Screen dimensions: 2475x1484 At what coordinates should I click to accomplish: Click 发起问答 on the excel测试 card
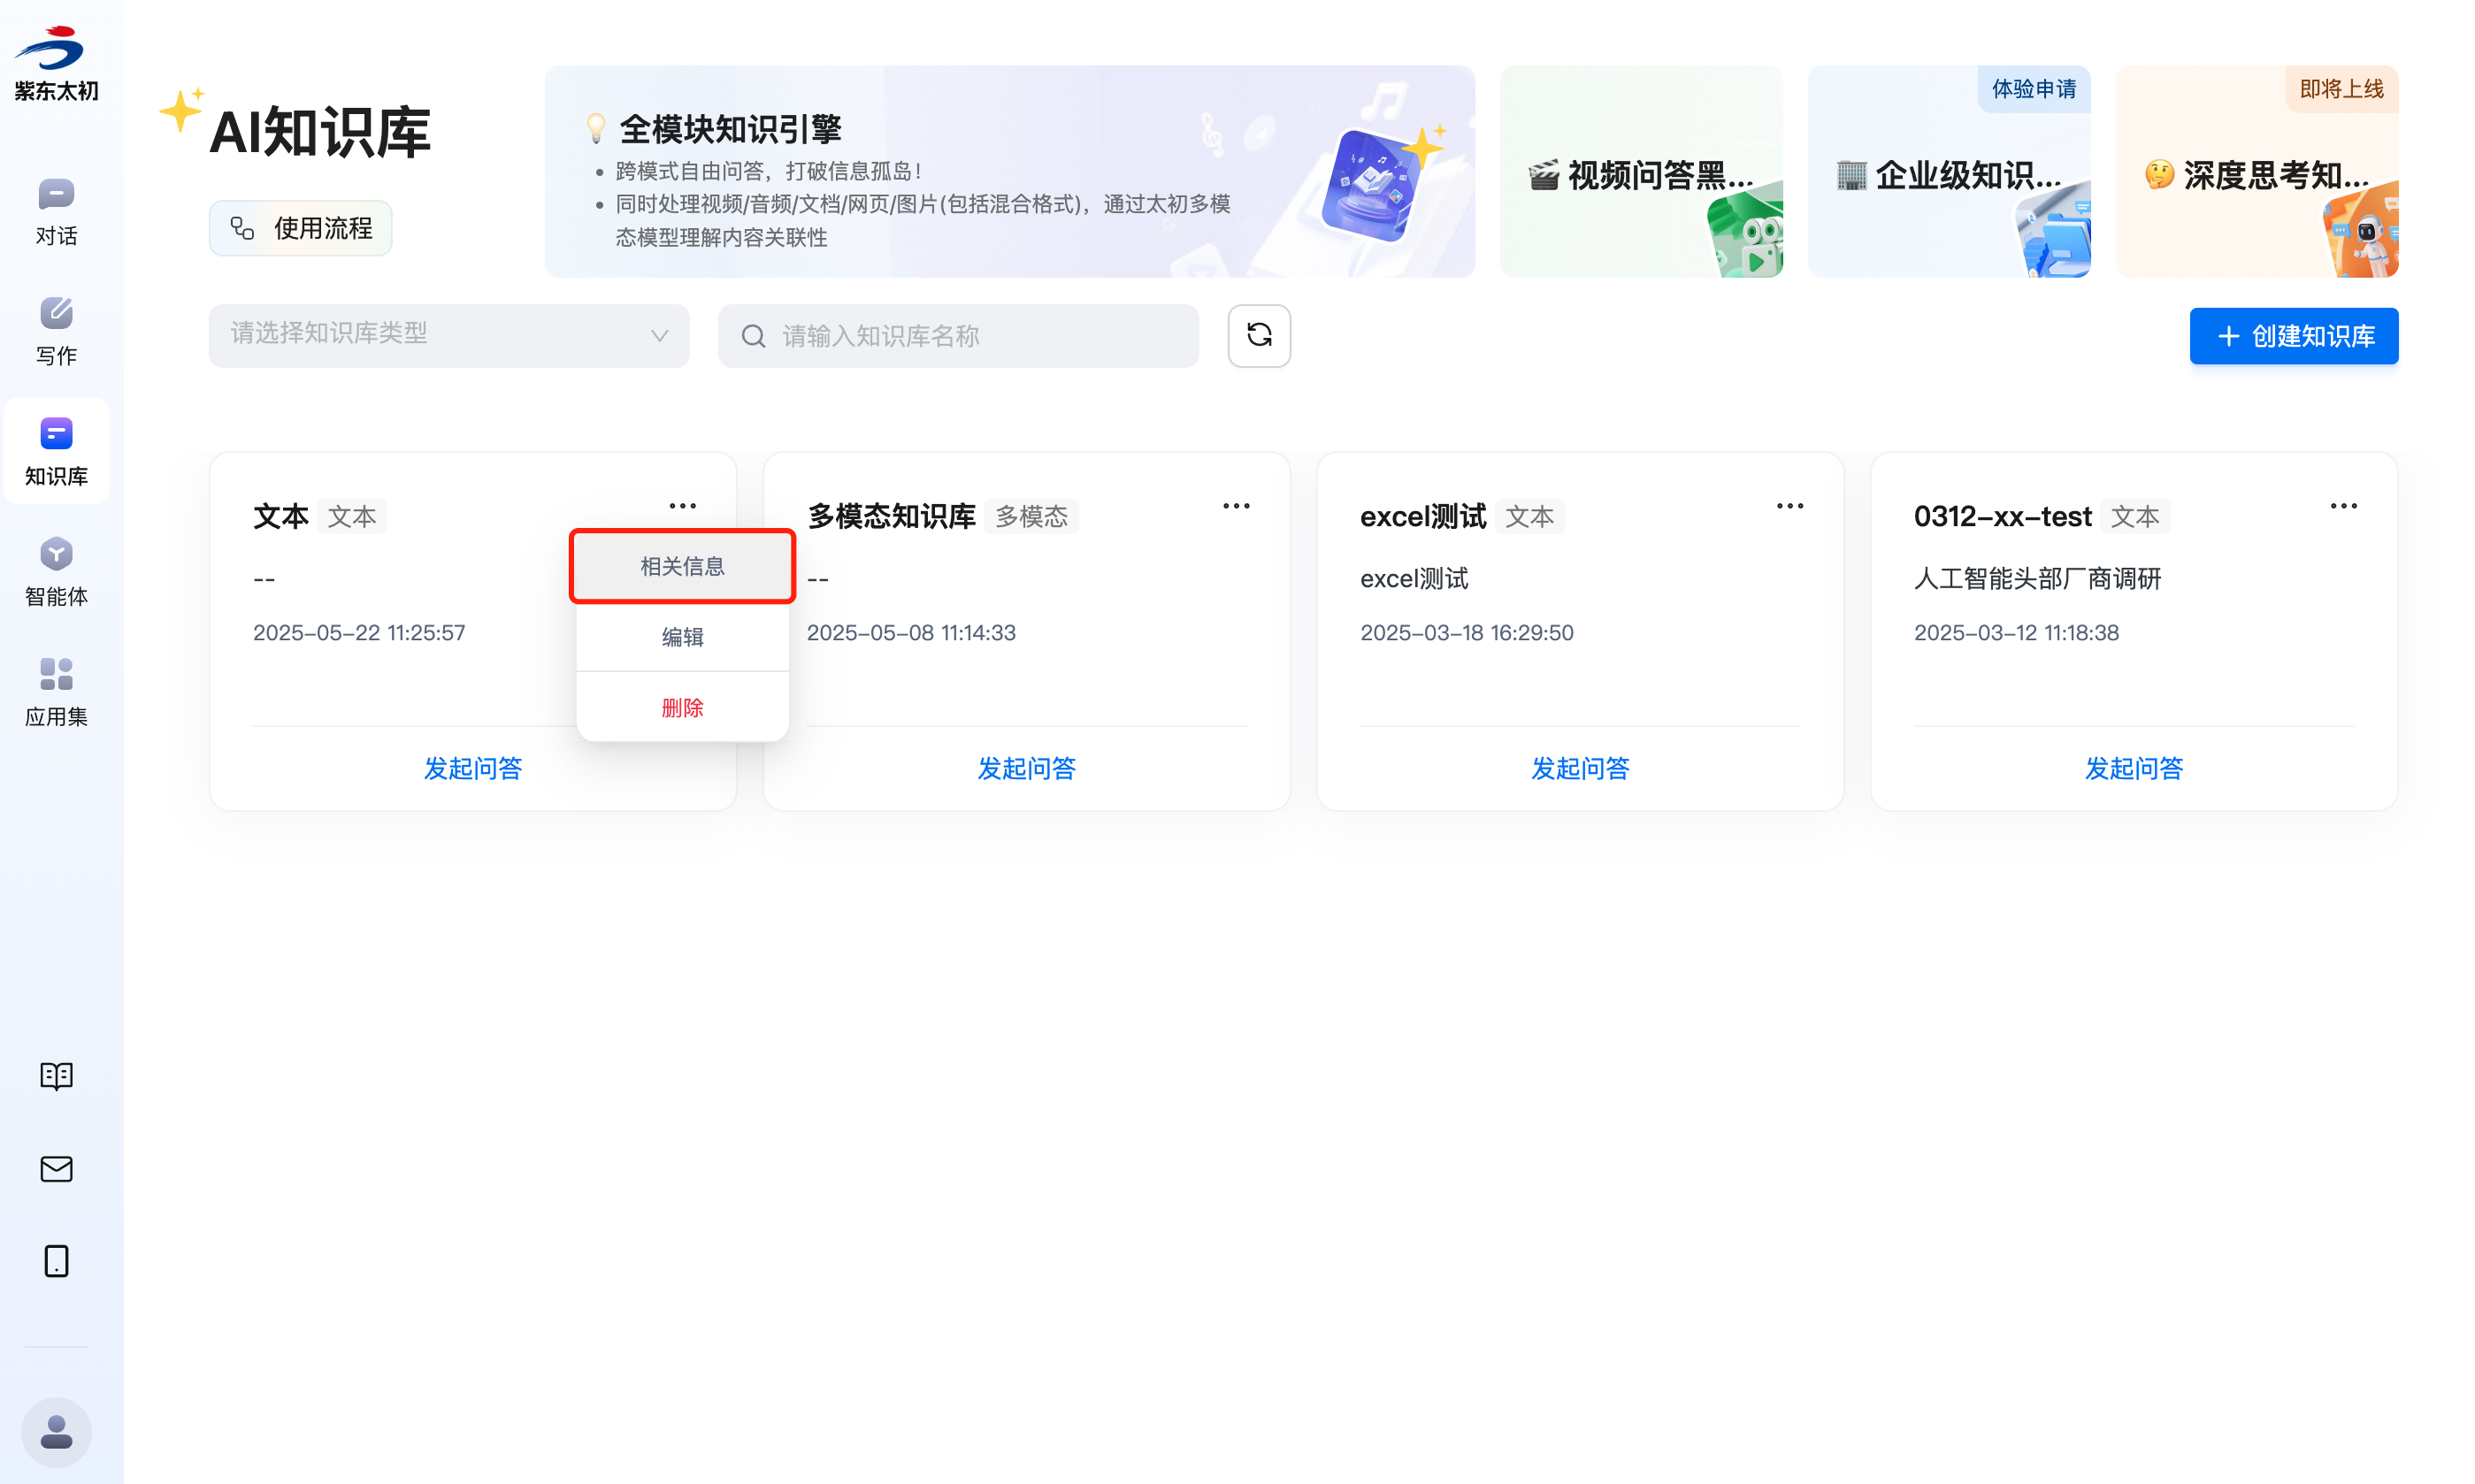[x=1579, y=768]
